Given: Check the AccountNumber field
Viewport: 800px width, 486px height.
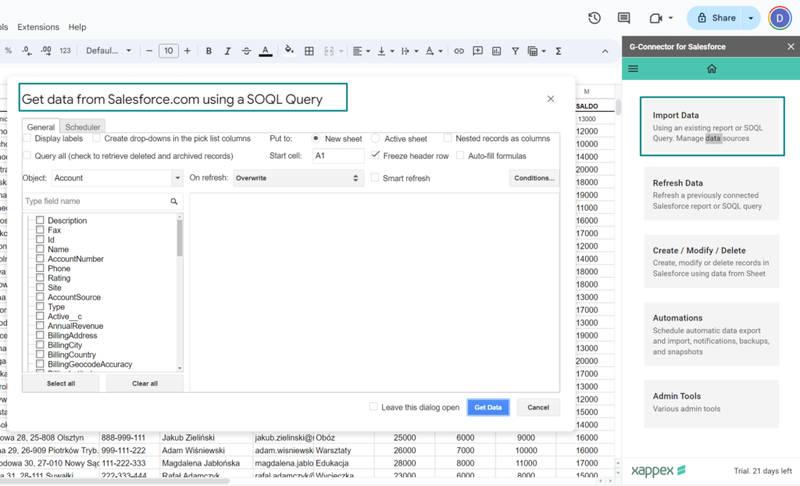Looking at the screenshot, I should [40, 259].
